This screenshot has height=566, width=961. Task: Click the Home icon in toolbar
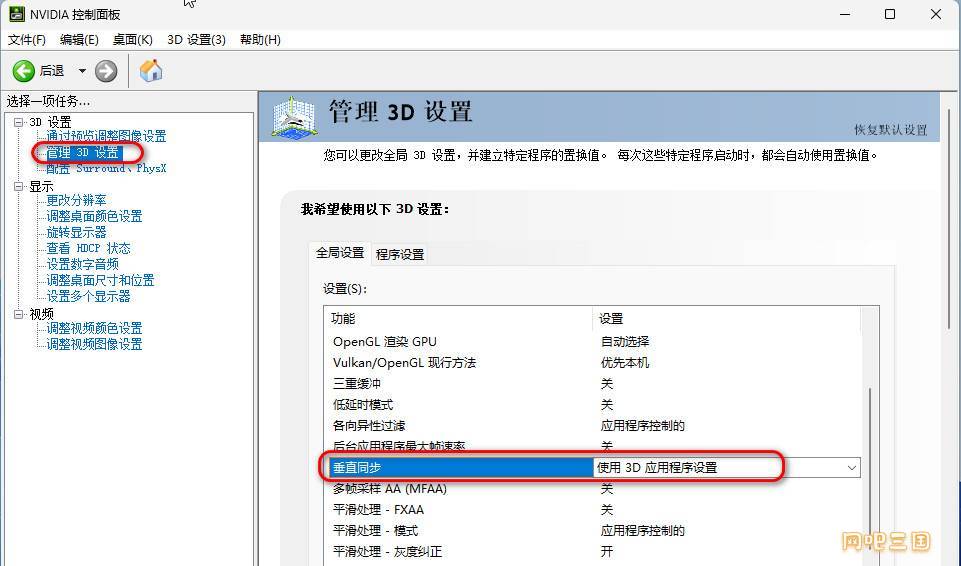tap(151, 71)
